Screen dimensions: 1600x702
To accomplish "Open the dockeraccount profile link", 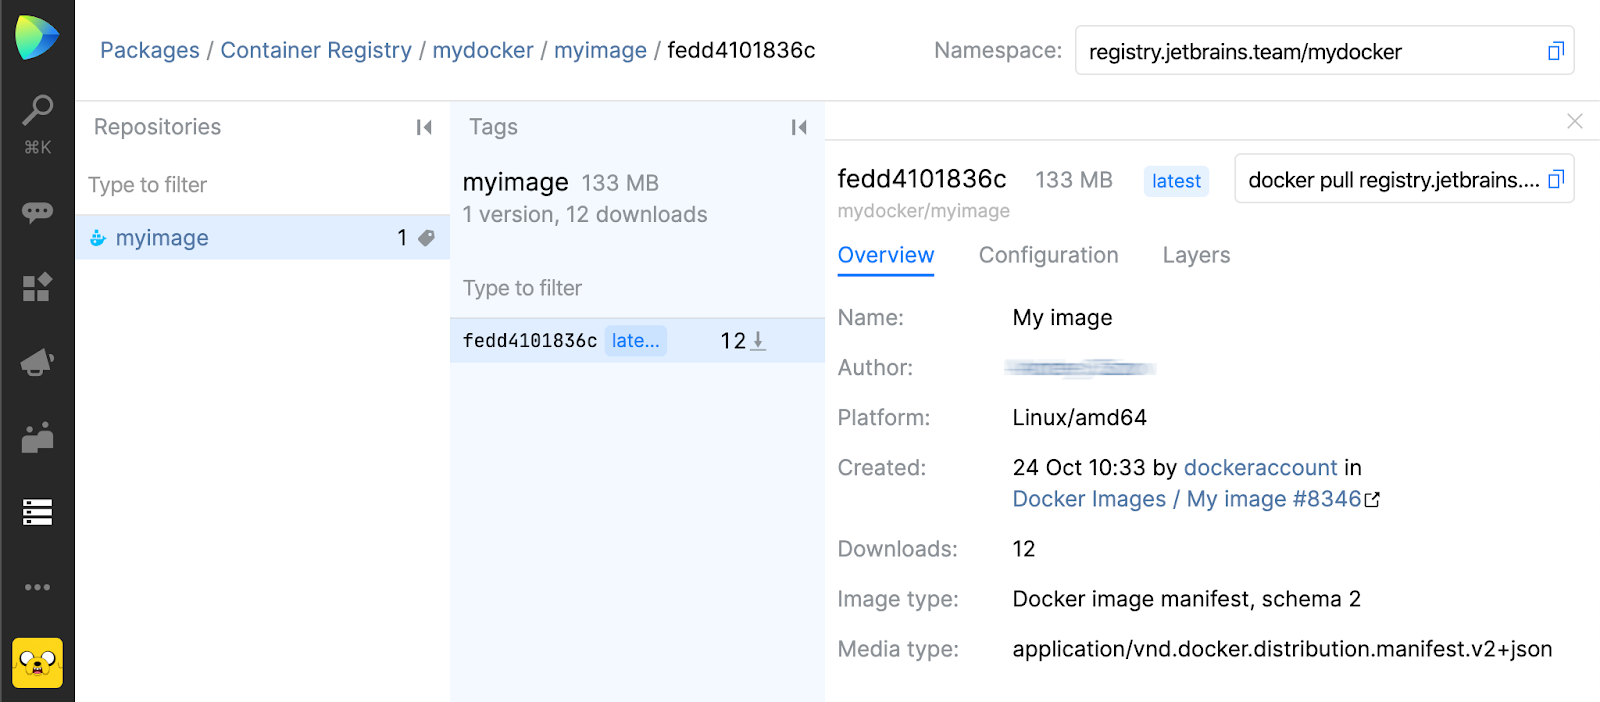I will pos(1260,468).
